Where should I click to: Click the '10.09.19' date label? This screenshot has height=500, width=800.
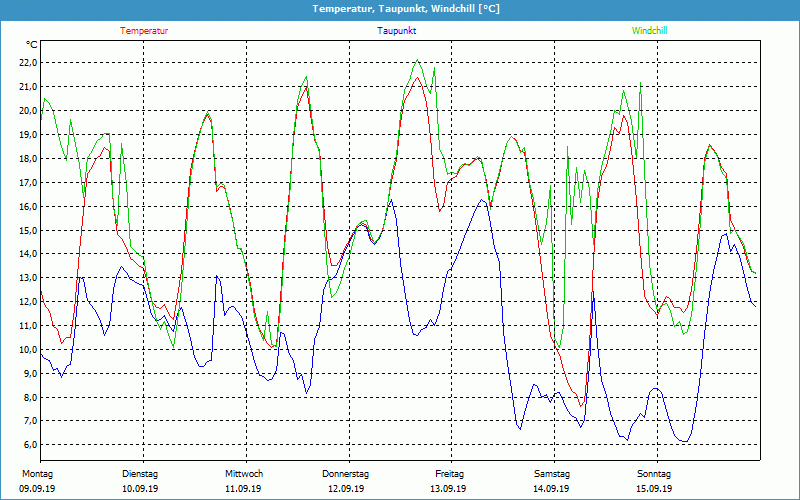click(140, 489)
